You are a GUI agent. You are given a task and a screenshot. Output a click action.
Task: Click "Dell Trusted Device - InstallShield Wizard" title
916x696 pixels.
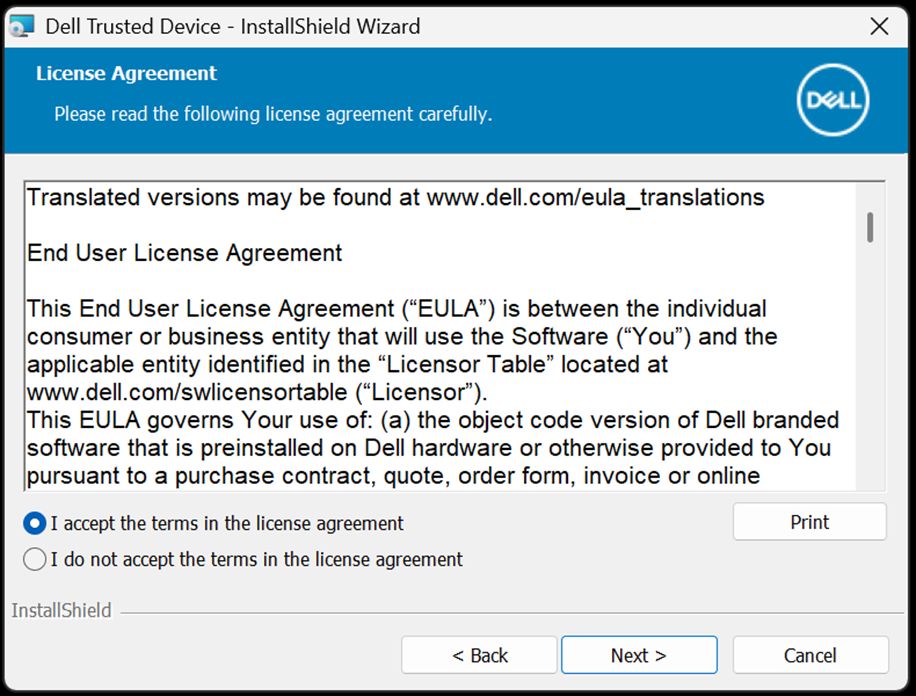coord(233,27)
